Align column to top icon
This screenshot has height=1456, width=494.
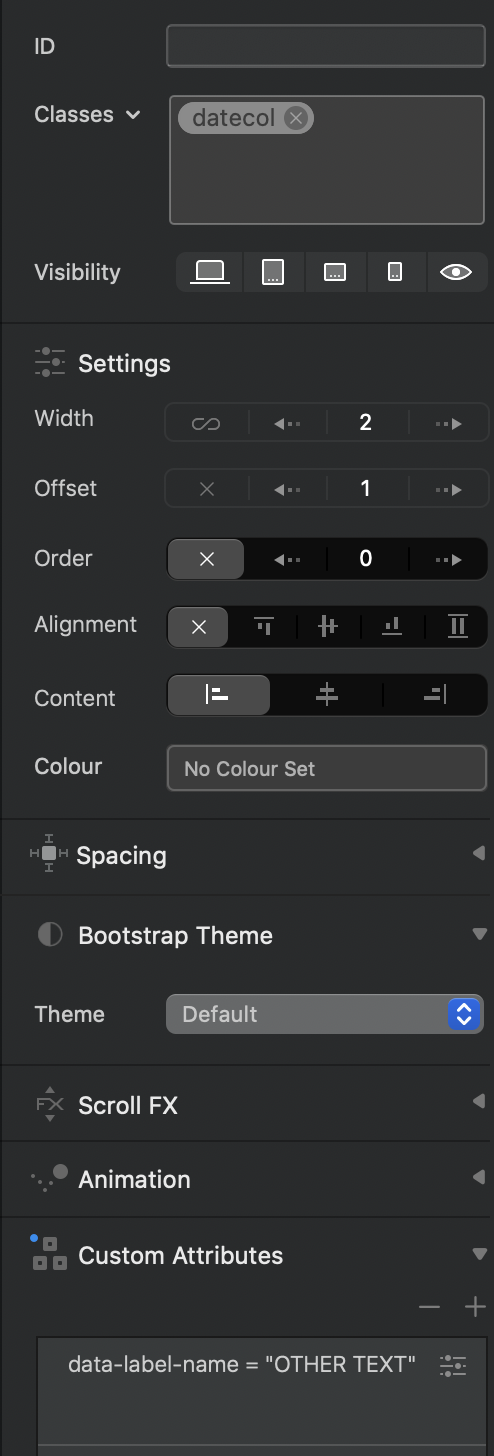[x=264, y=628]
